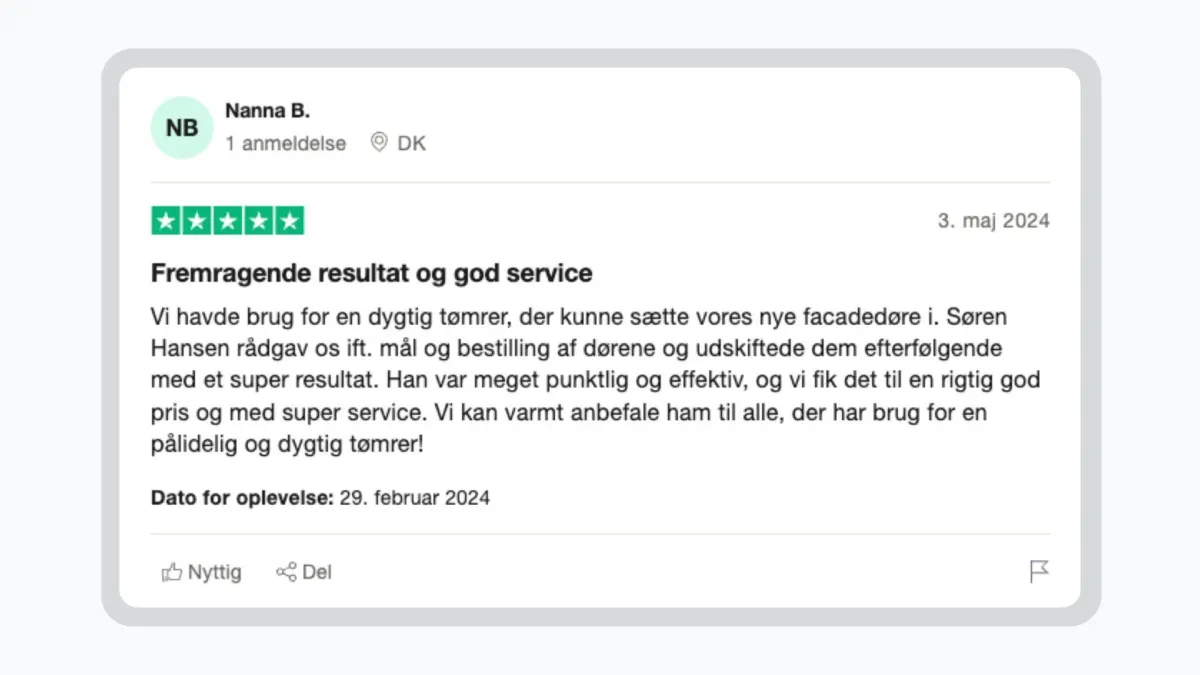Click the fourth green rating star
This screenshot has height=675, width=1200.
tap(259, 221)
